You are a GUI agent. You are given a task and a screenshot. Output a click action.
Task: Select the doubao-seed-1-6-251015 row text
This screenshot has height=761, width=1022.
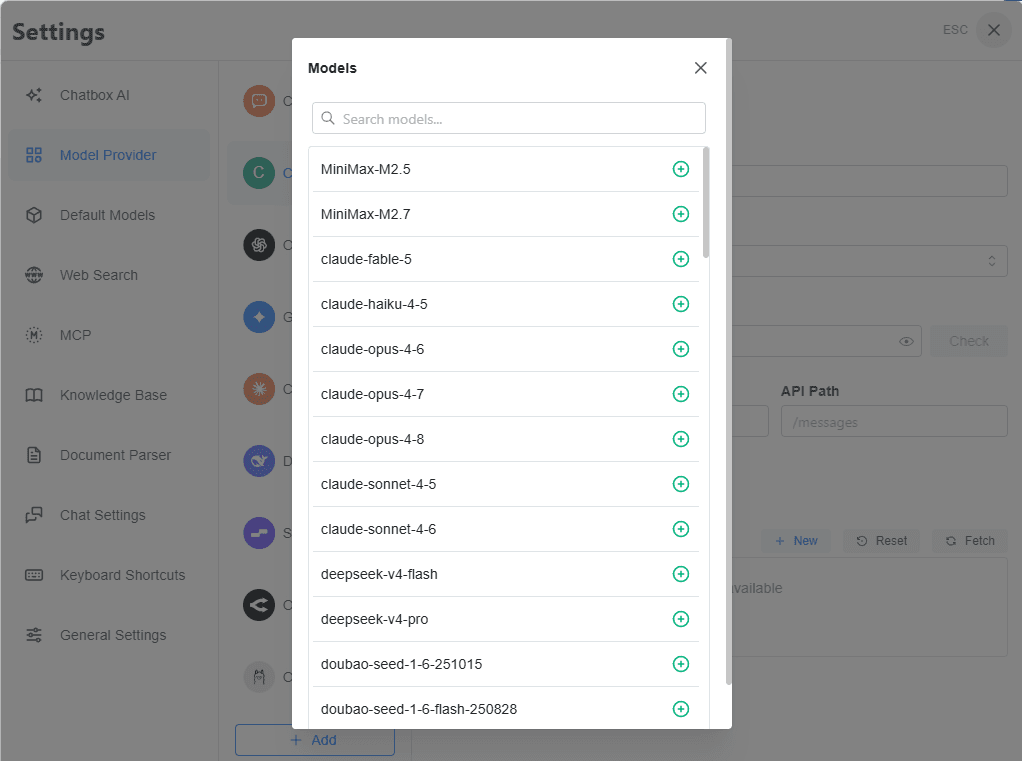click(402, 664)
